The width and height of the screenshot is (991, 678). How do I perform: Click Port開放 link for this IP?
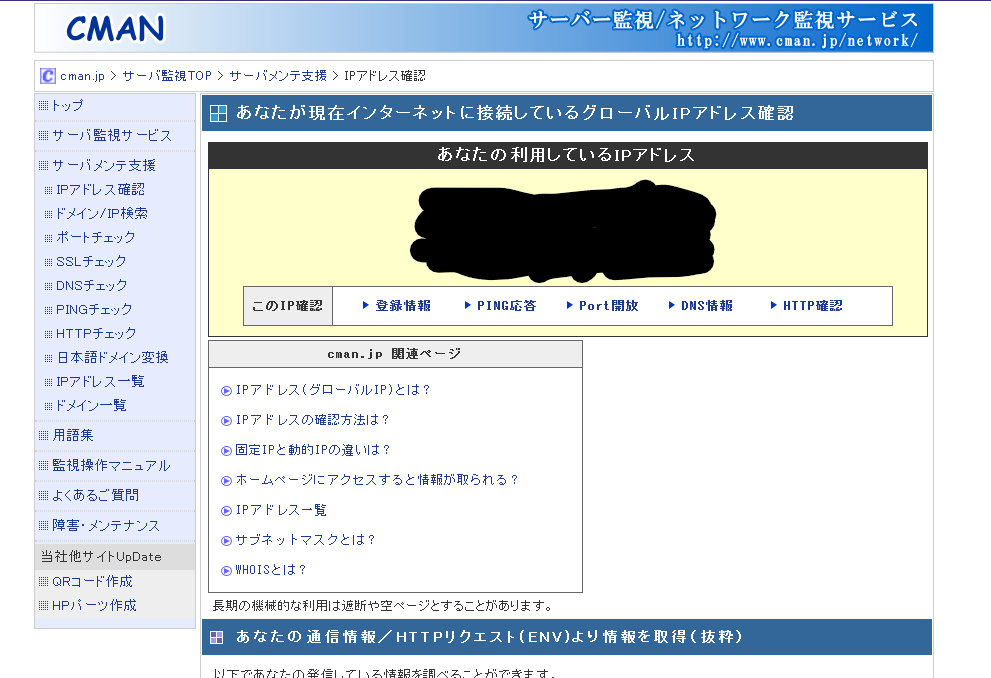pyautogui.click(x=609, y=306)
